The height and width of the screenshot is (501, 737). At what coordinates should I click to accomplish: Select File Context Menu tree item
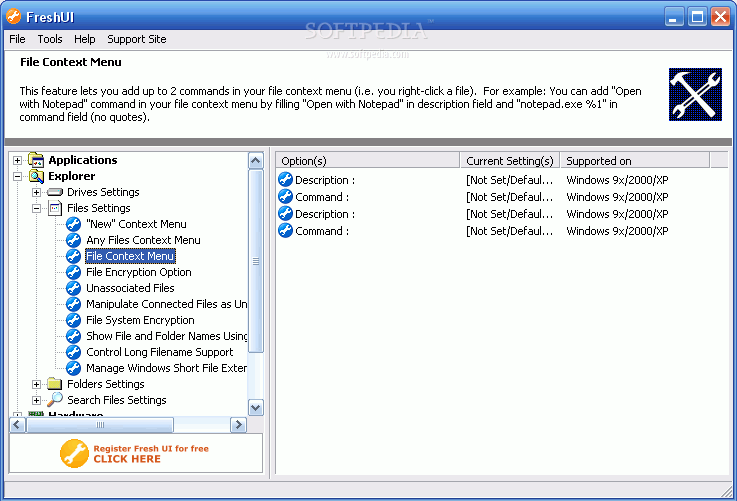coord(130,256)
